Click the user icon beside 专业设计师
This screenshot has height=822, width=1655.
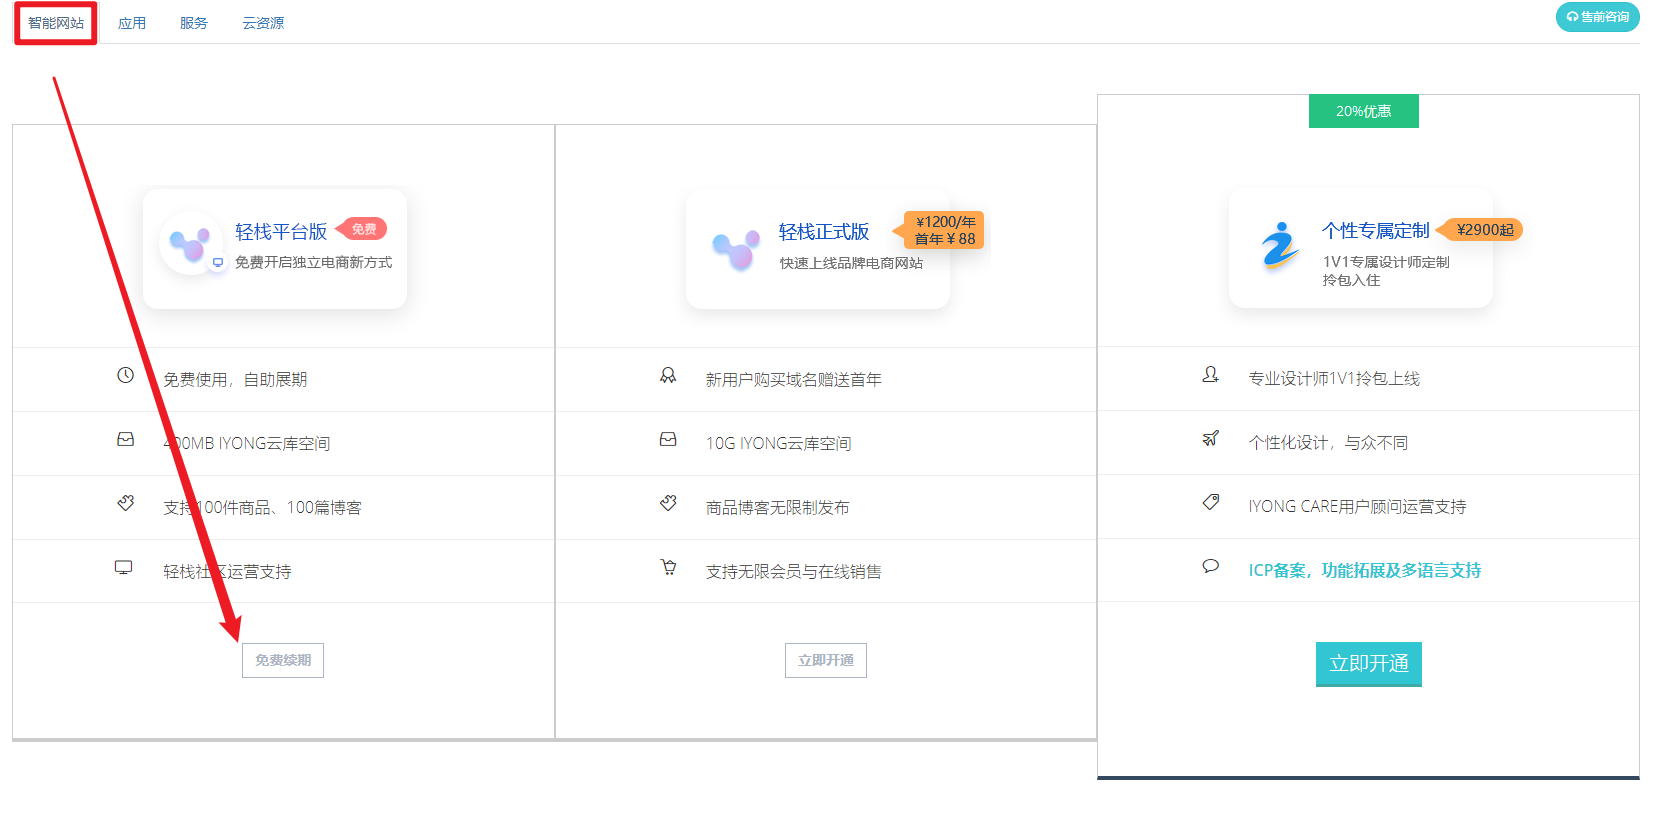pos(1210,374)
